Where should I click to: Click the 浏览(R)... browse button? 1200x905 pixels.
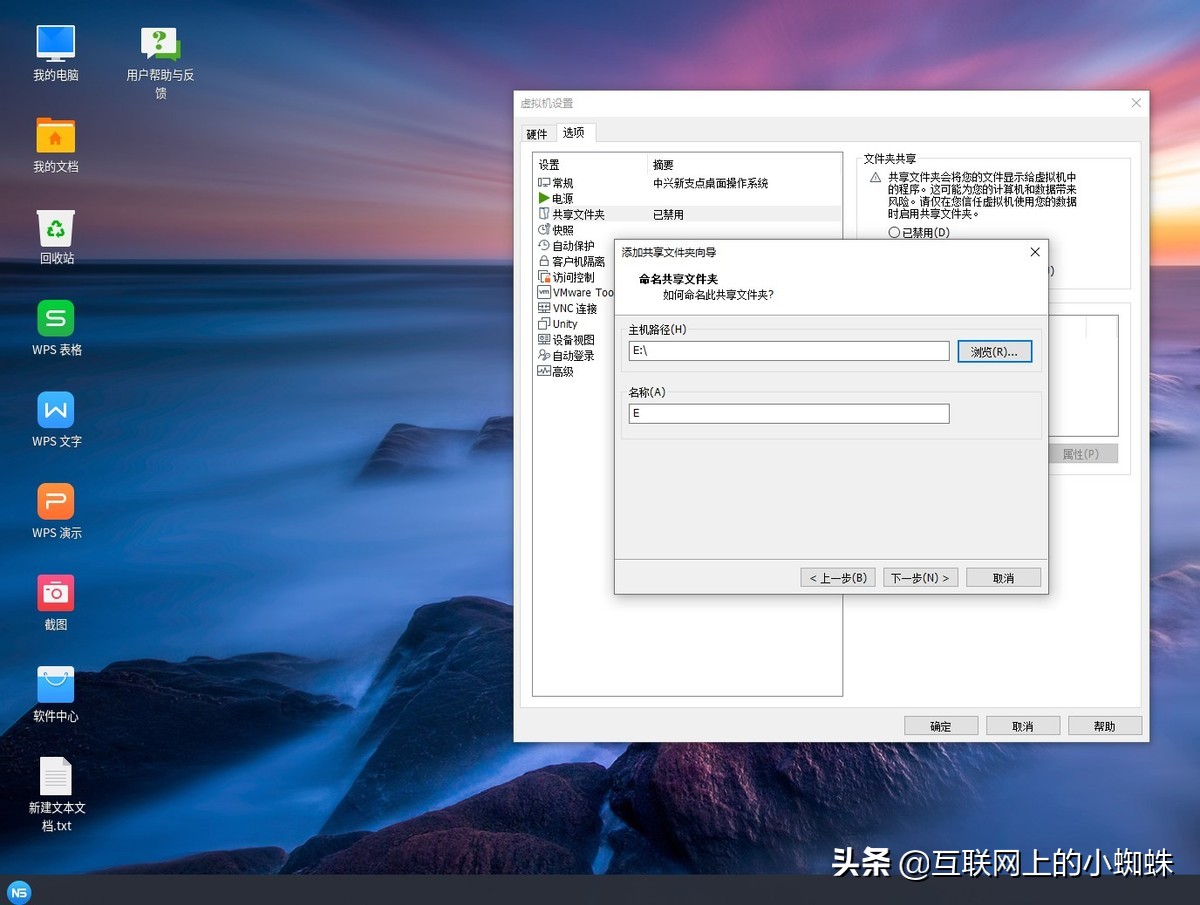click(994, 351)
